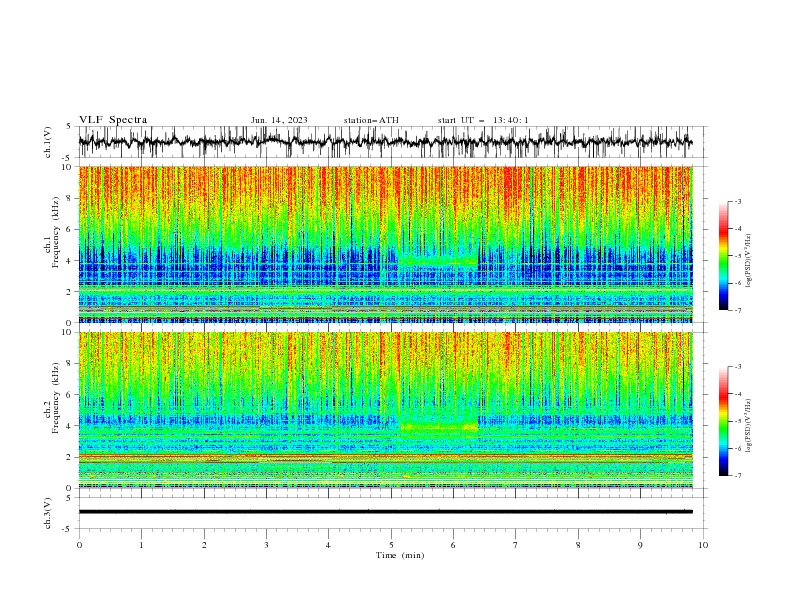This screenshot has width=792, height=612.
Task: Click time axis tick label 5
Action: point(391,545)
